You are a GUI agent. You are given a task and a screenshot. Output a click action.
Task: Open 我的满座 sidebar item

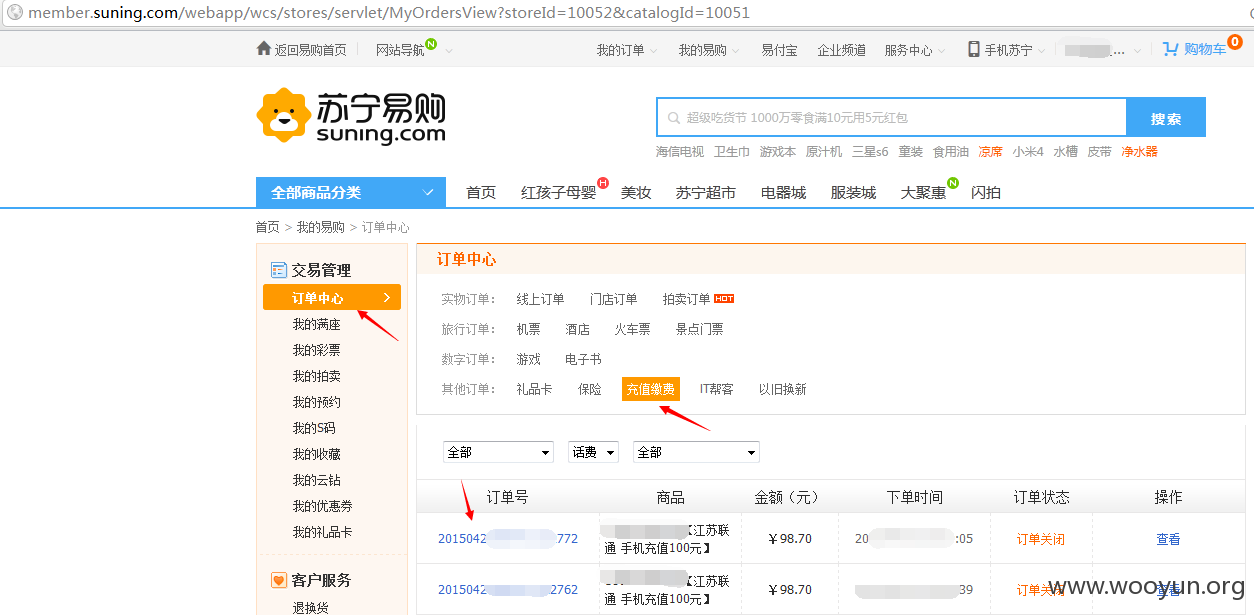pos(317,324)
